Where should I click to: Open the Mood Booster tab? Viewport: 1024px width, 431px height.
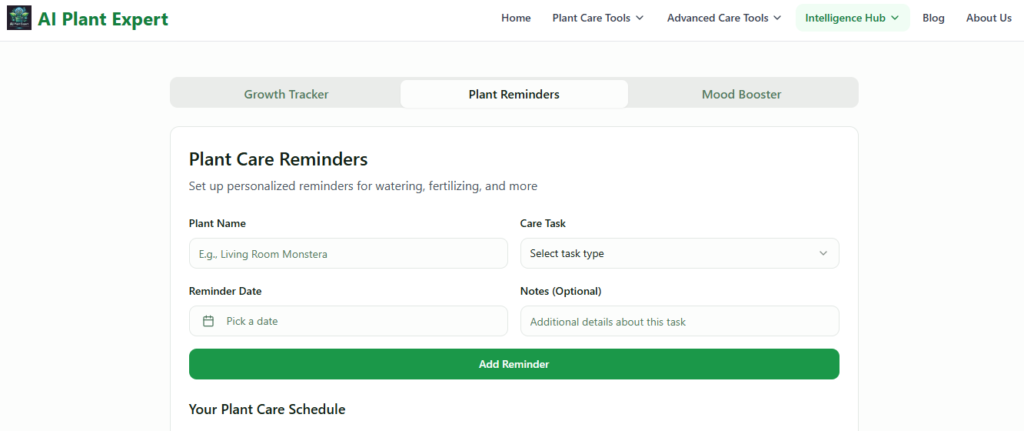(x=741, y=94)
